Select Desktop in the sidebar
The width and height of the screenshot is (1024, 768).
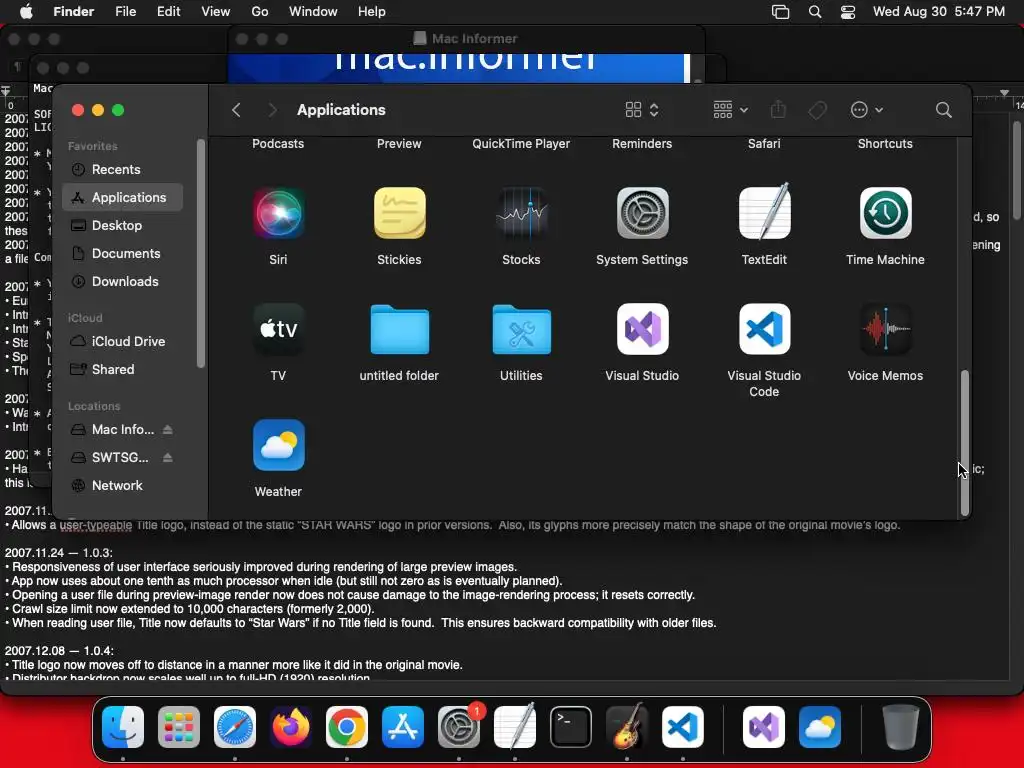click(123, 225)
